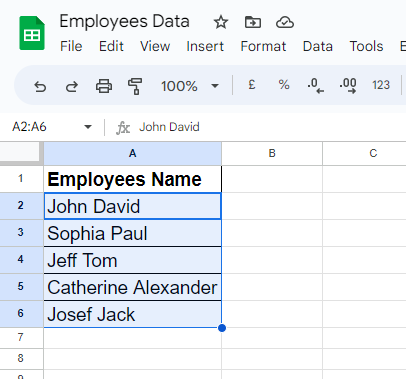The width and height of the screenshot is (406, 379).
Task: Select row 8 header
Action: tap(21, 359)
